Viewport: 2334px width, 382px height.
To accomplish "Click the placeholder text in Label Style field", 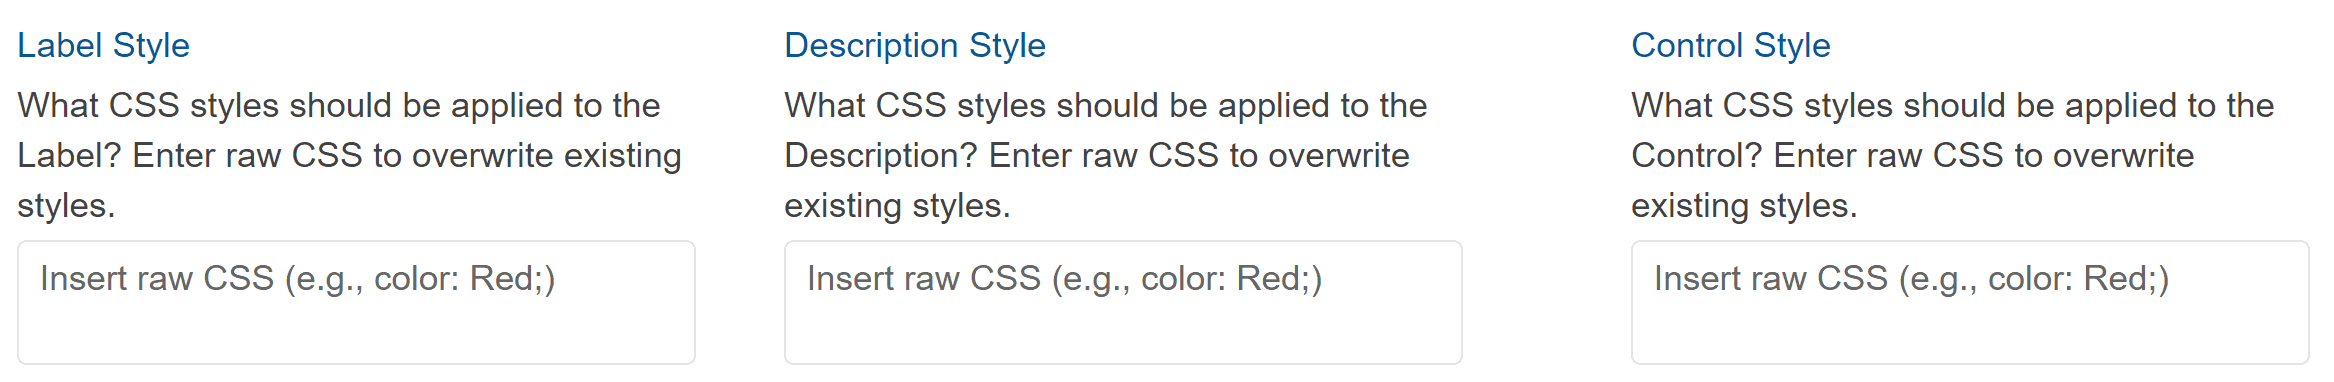I will tap(298, 279).
